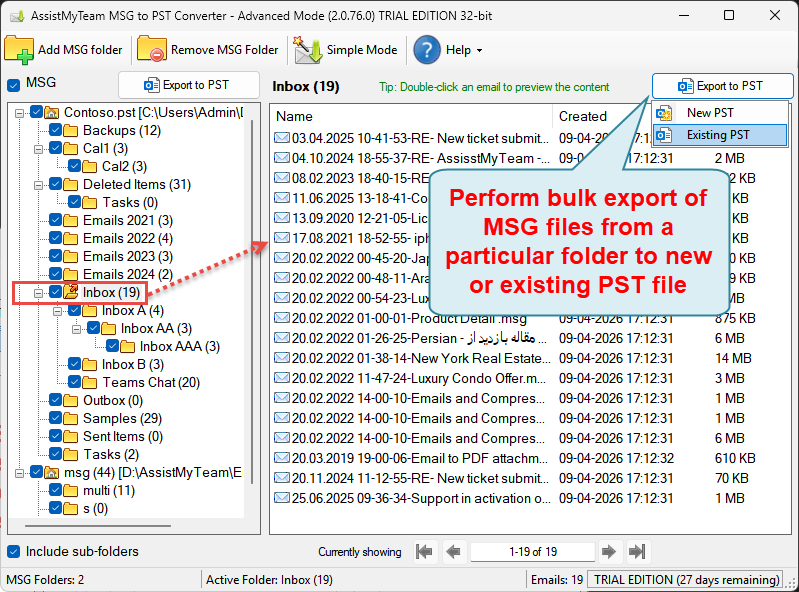Click the Inbox folder icon in tree

pyautogui.click(x=70, y=292)
